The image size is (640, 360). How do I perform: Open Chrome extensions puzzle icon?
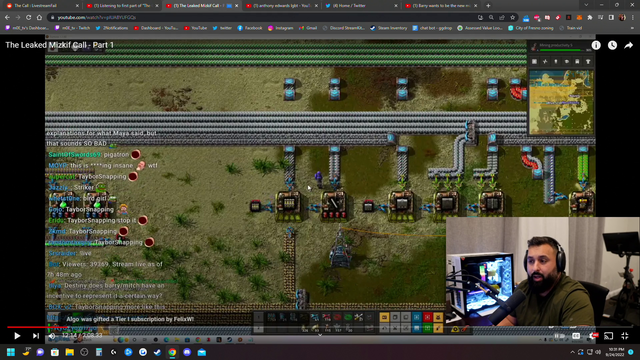(590, 18)
